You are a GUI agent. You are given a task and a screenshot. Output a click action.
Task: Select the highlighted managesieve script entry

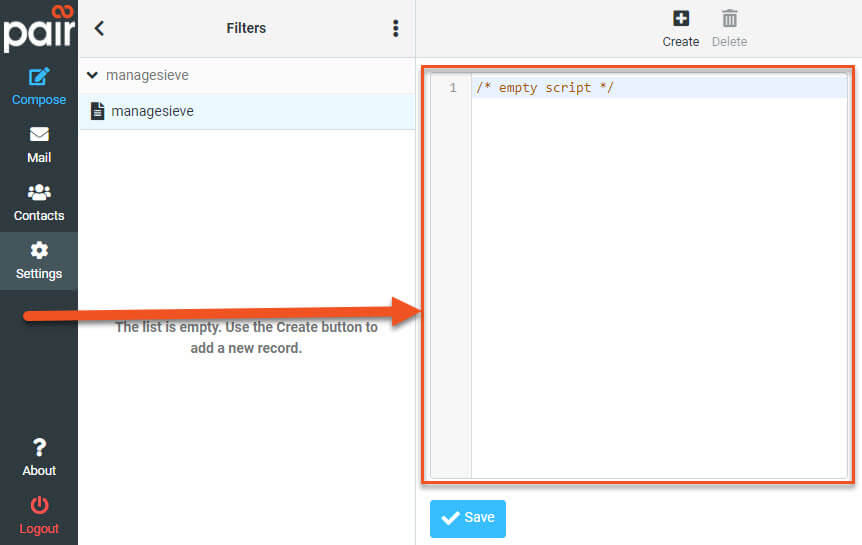click(x=152, y=111)
